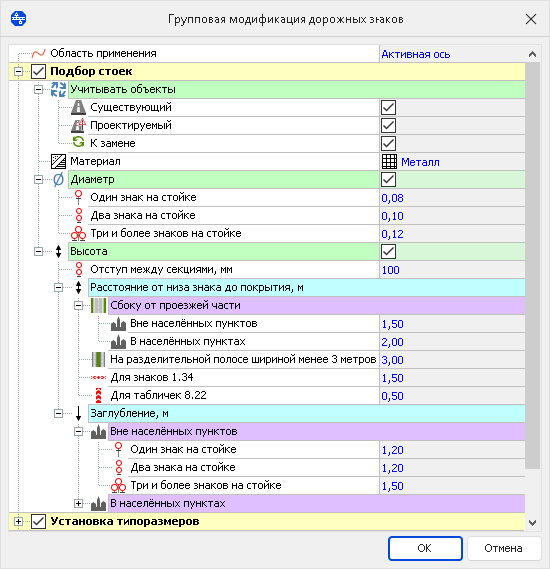Click the blue arrows icon for Учитывать объекты
Screen dimensions: 550x569
click(x=58, y=89)
